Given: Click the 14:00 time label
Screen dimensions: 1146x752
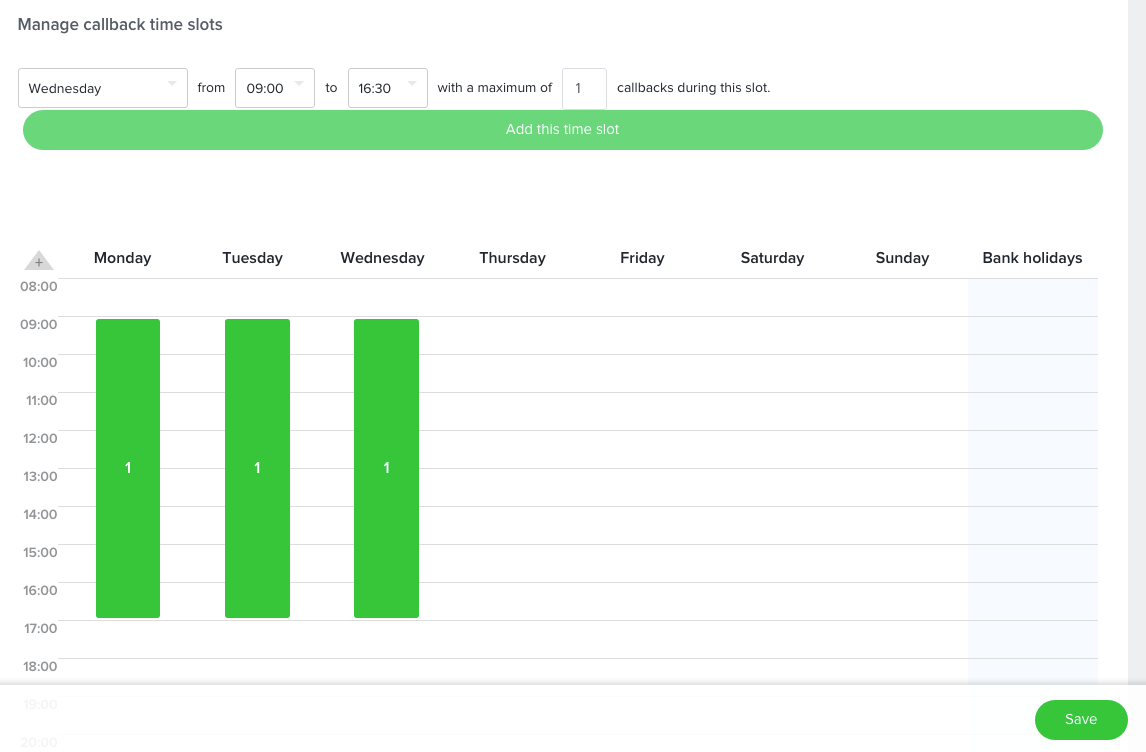Looking at the screenshot, I should pyautogui.click(x=39, y=514).
